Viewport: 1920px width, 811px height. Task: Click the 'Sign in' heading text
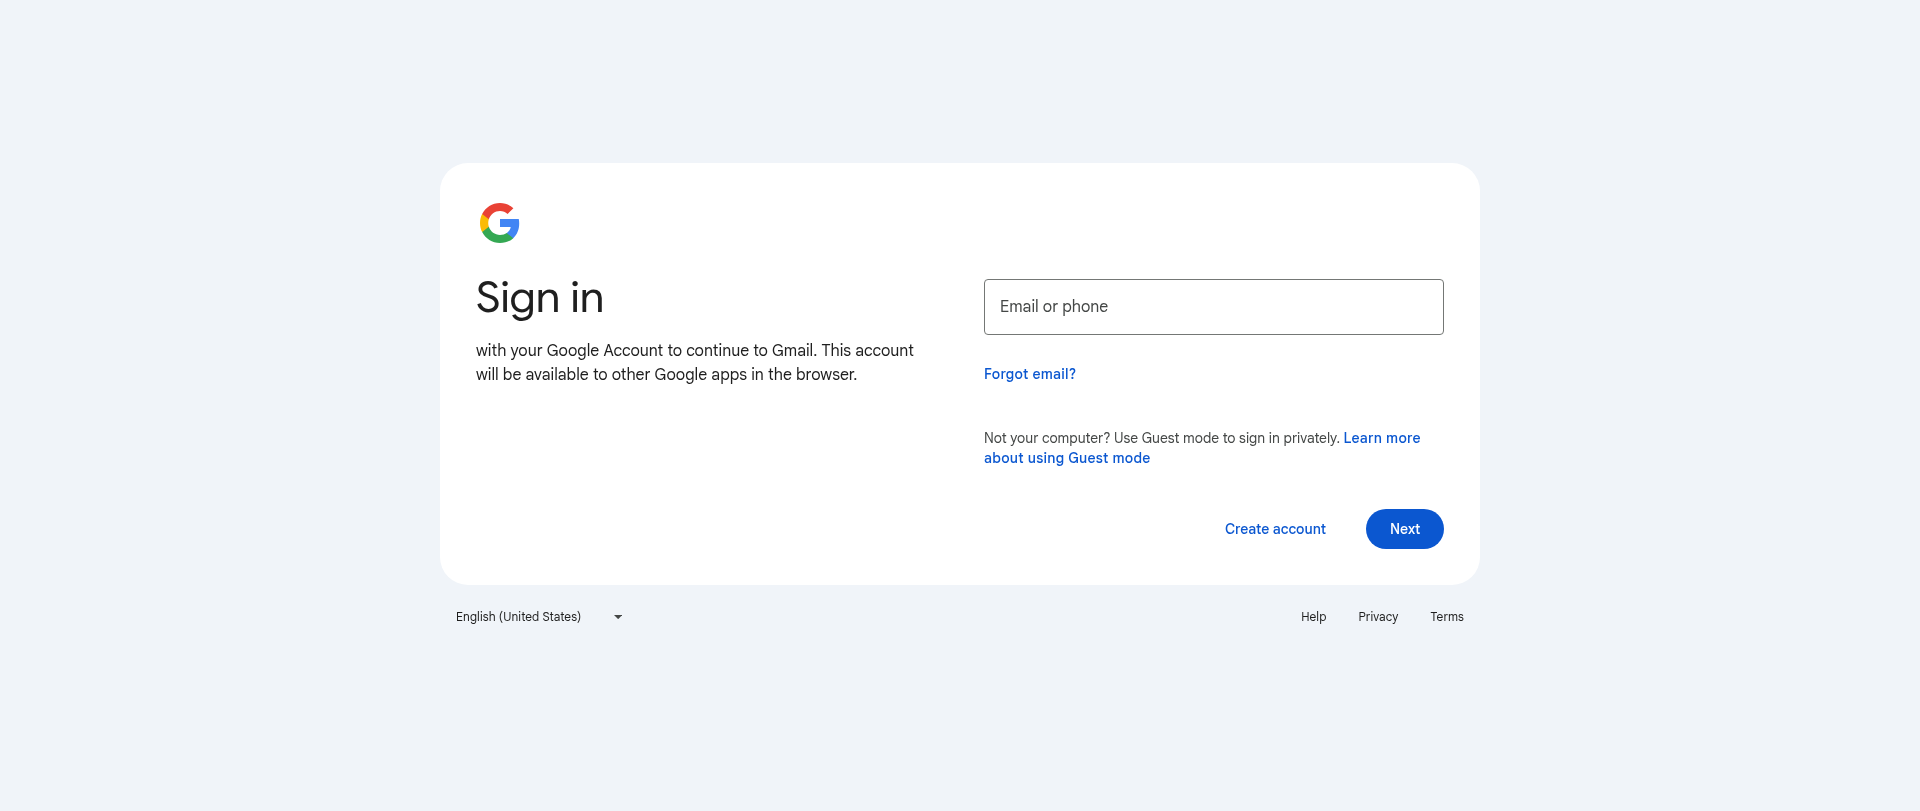click(540, 298)
